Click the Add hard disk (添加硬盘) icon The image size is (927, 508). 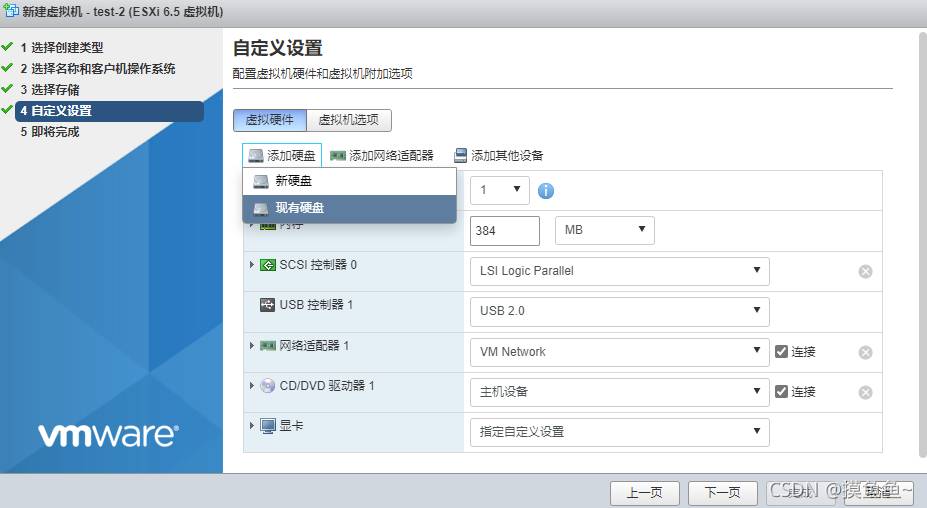256,156
